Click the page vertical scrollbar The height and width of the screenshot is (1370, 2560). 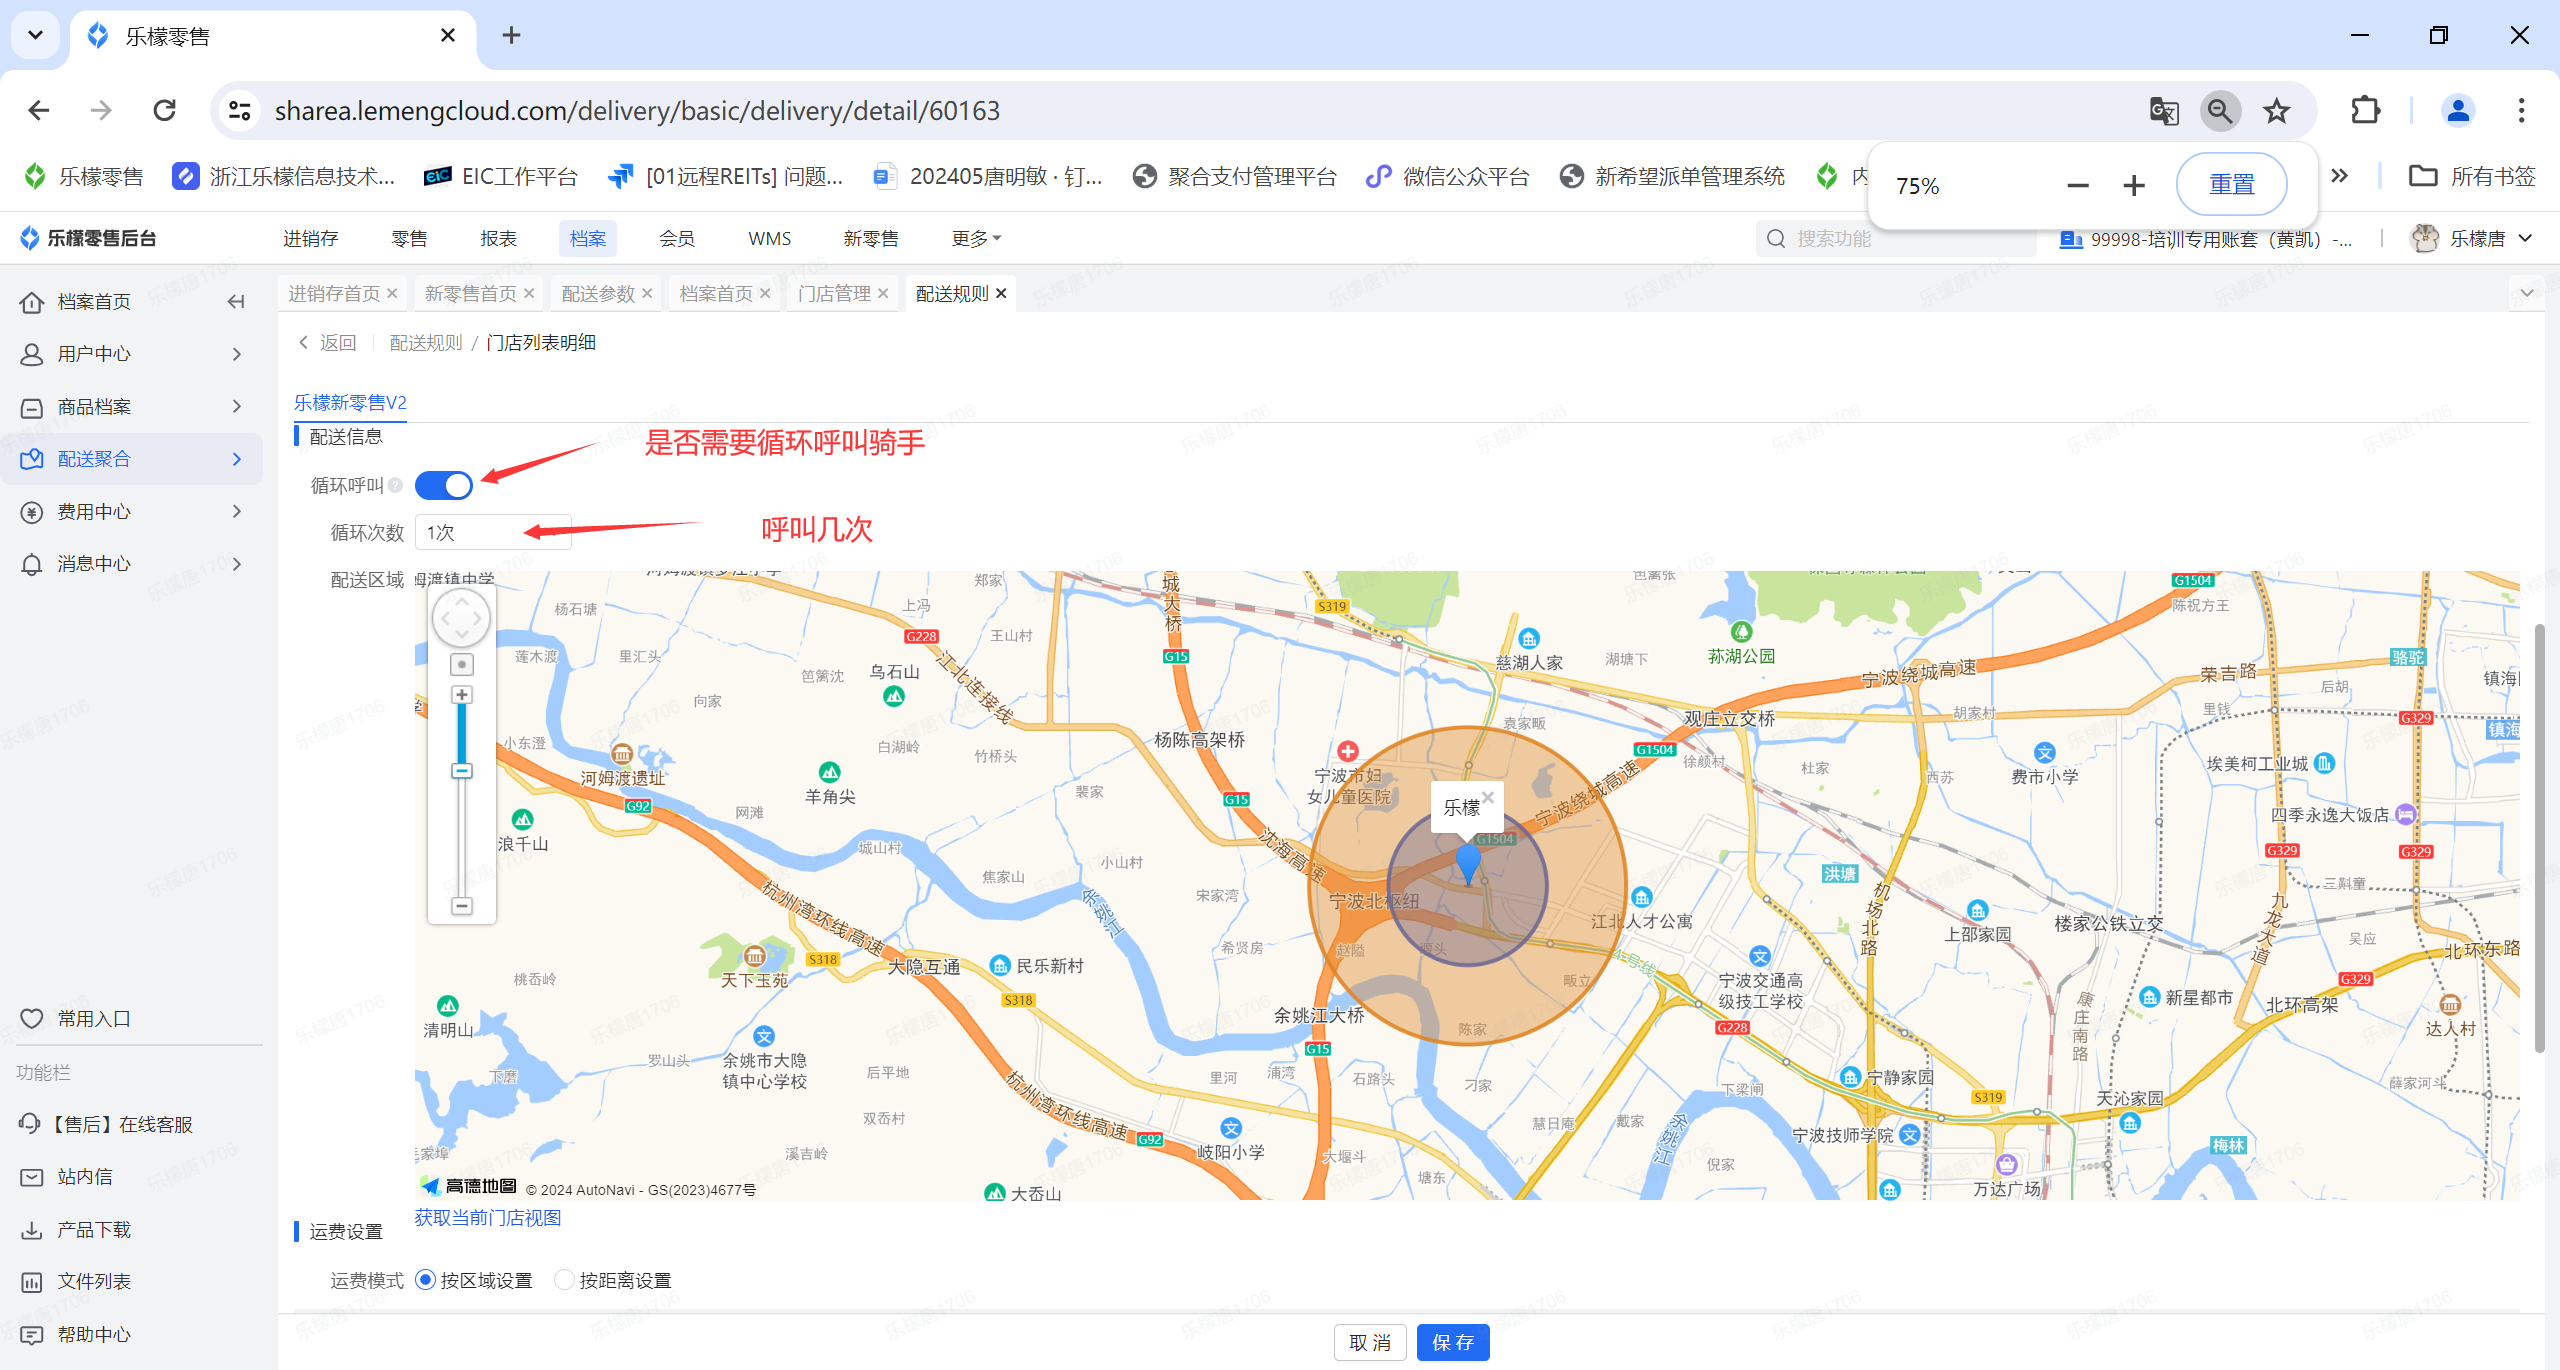coord(2539,838)
